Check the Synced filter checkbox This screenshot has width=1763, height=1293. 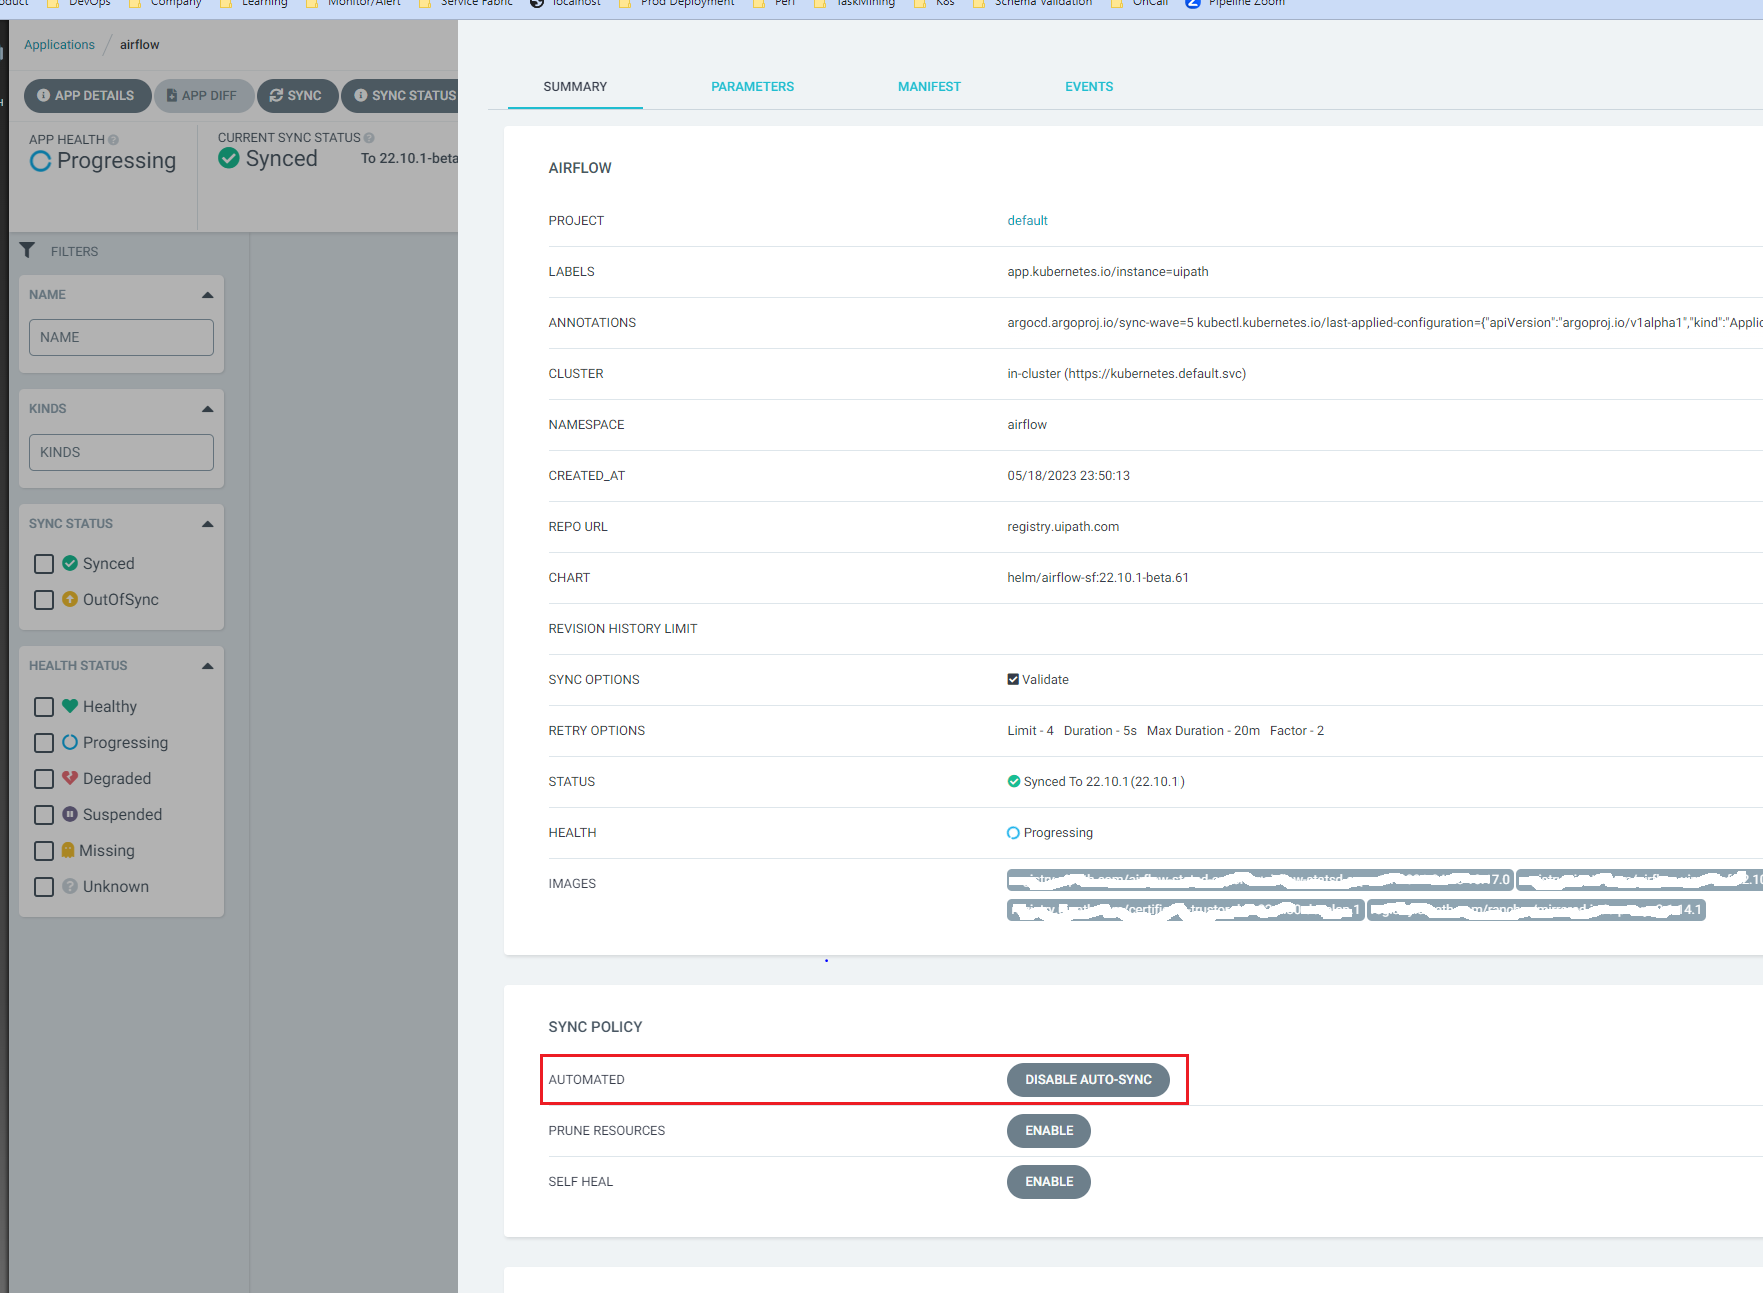[44, 564]
